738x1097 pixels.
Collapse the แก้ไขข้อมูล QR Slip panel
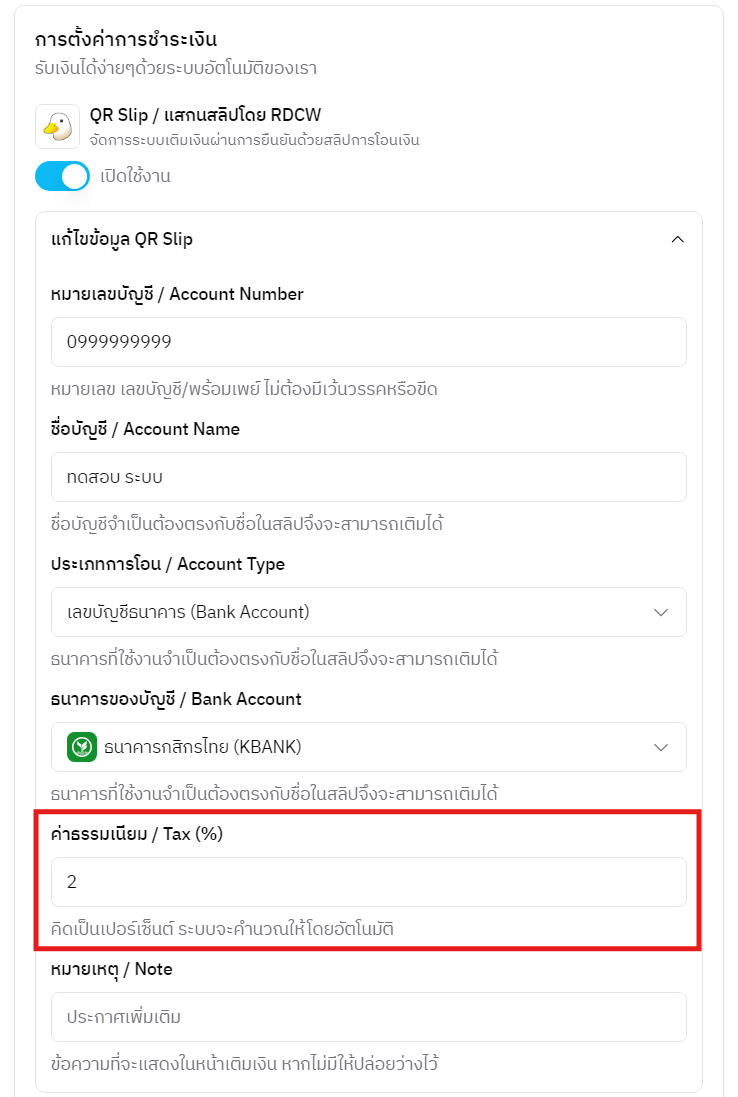coord(678,239)
